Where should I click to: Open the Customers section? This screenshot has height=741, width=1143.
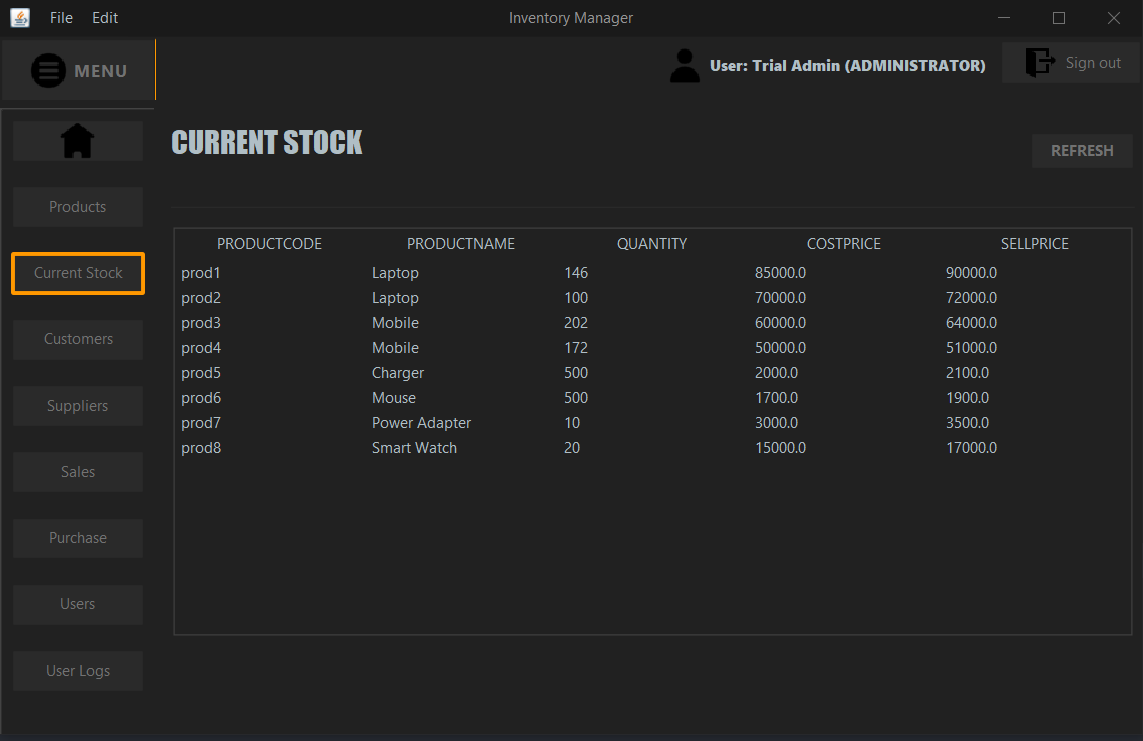[77, 339]
